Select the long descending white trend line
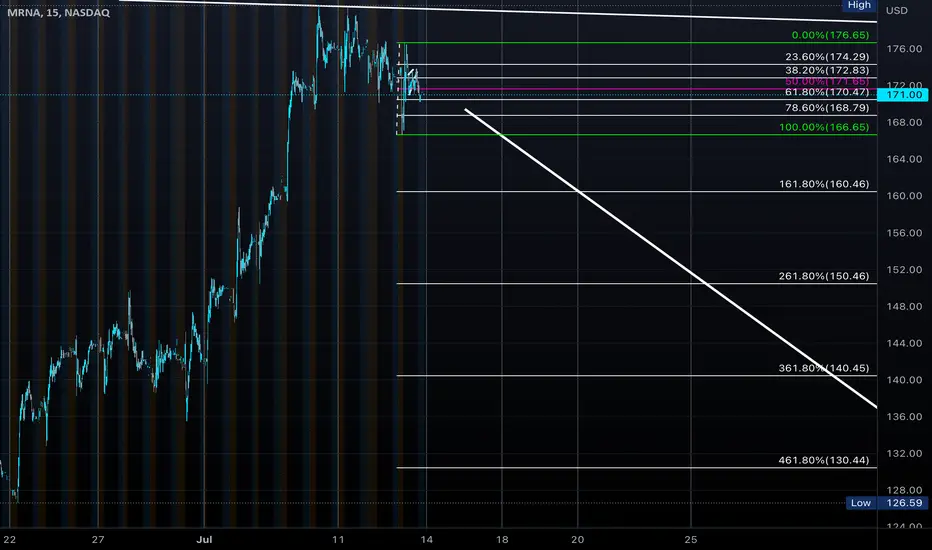 [670, 258]
